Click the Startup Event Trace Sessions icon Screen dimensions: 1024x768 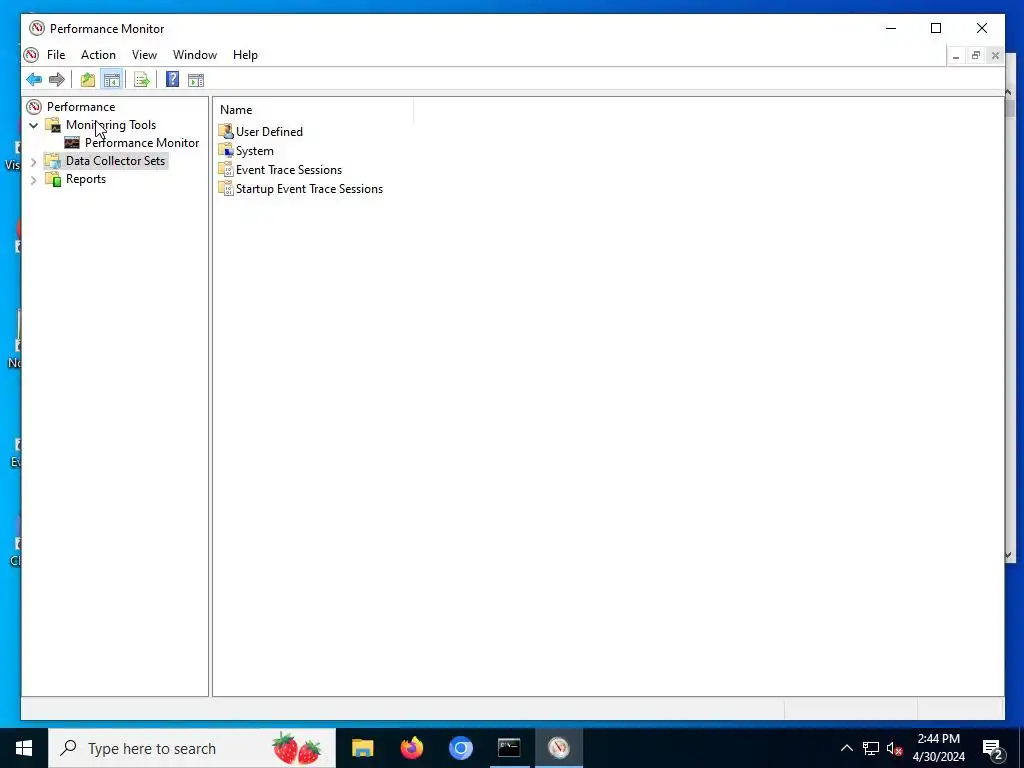226,189
